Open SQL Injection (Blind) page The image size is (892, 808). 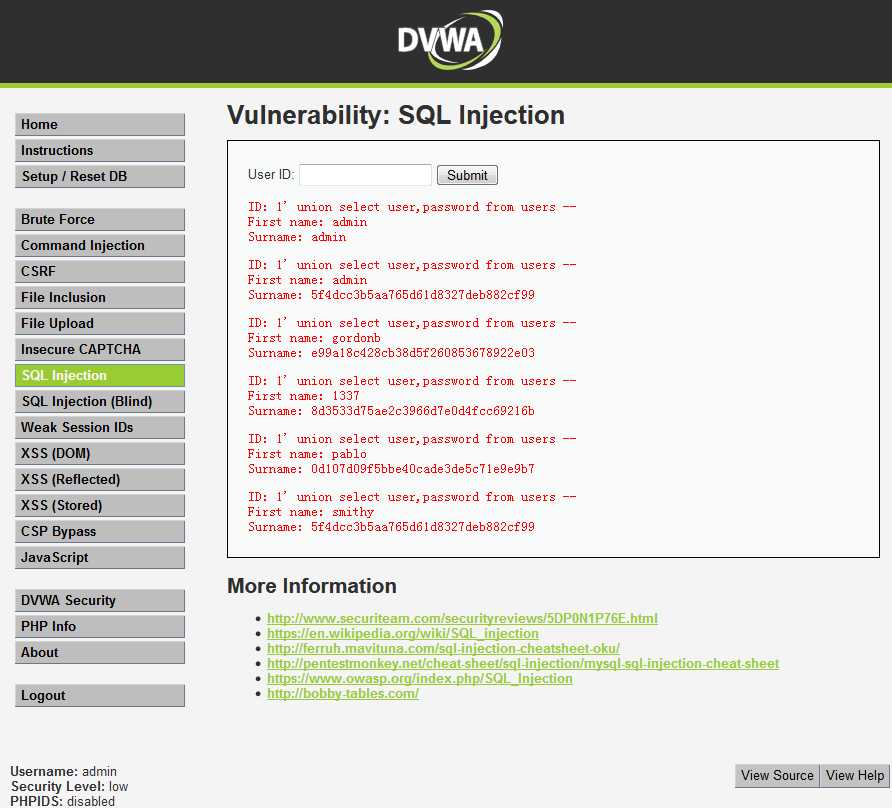[100, 401]
